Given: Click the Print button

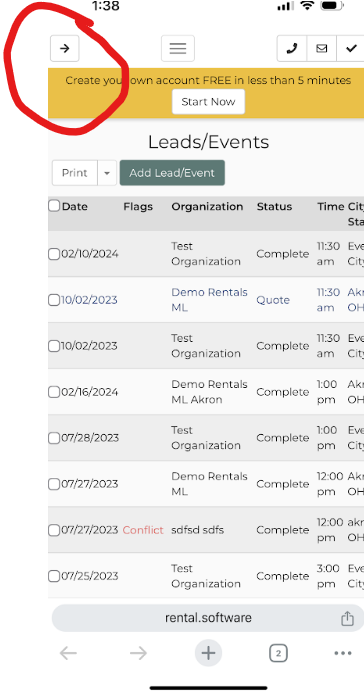Looking at the screenshot, I should click(75, 173).
